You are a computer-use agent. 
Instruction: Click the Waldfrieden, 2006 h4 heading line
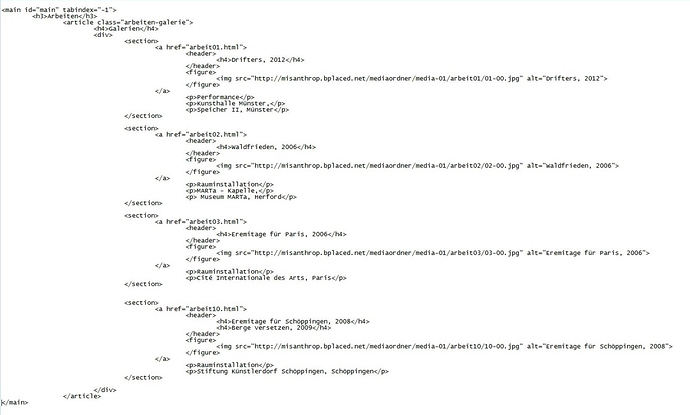tap(266, 147)
